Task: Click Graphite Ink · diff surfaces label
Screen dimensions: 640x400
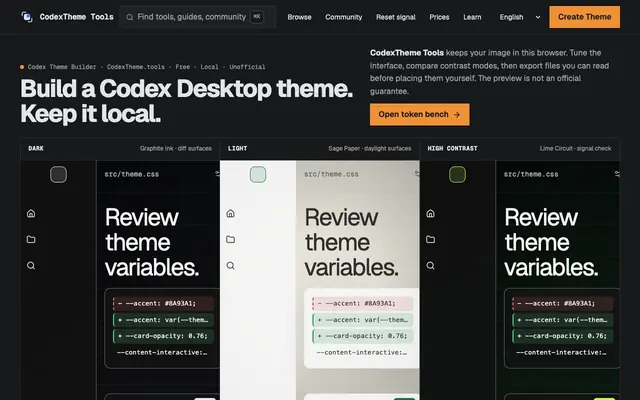Action: (176, 149)
